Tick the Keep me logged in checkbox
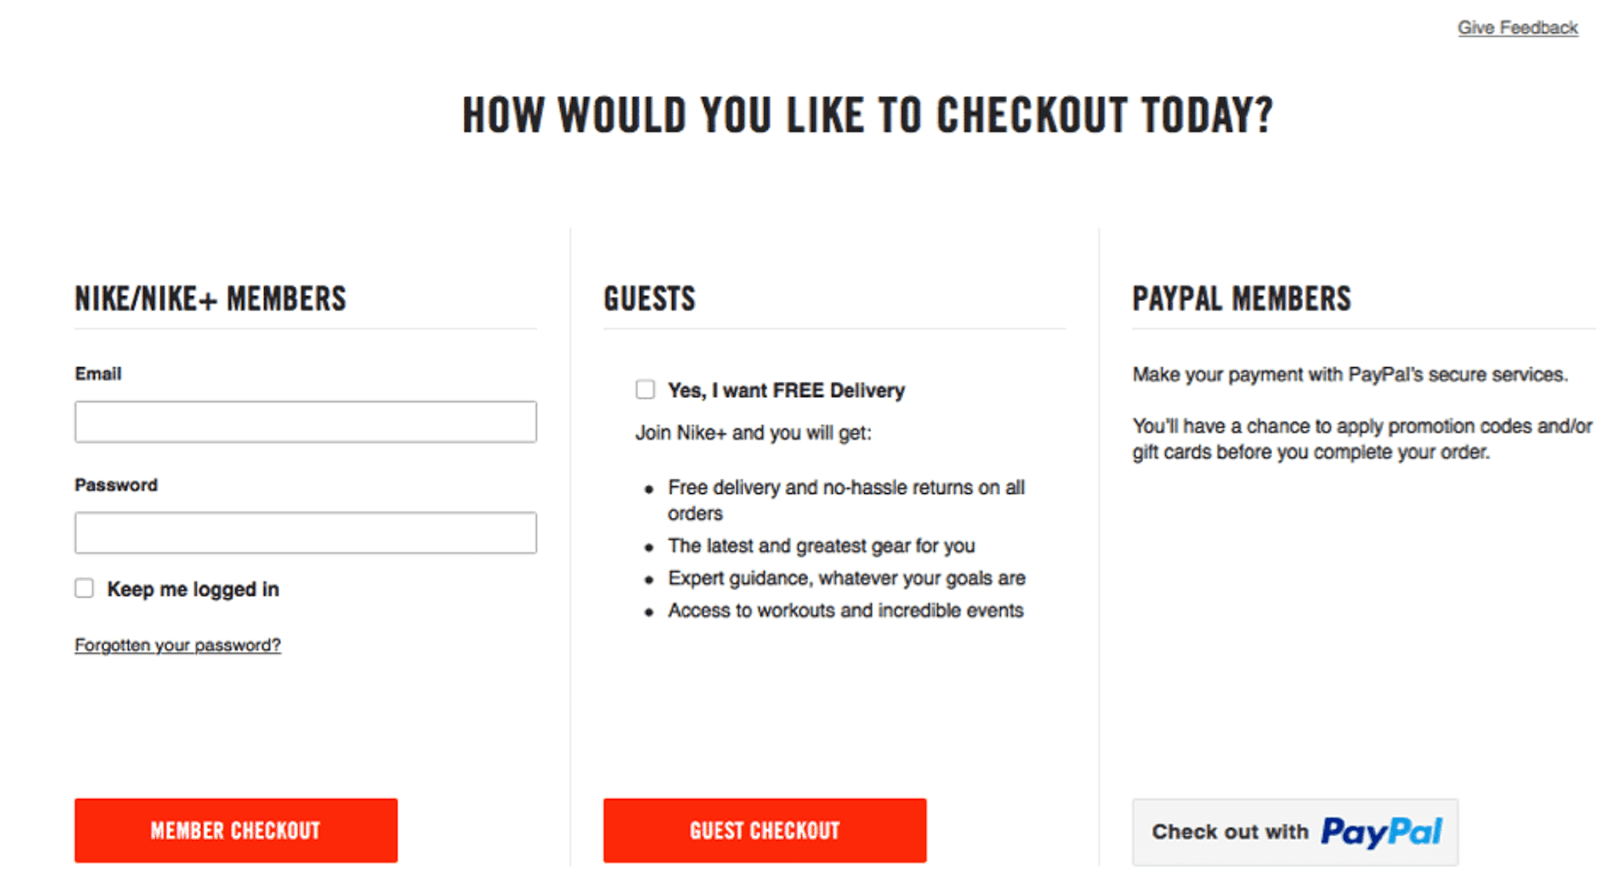Image resolution: width=1600 pixels, height=892 pixels. (x=84, y=588)
